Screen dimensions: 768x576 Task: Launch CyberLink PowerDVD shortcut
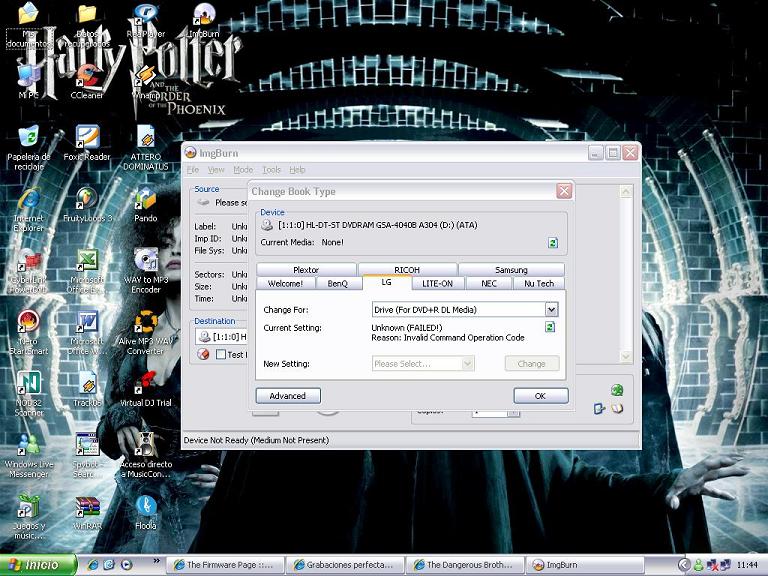coord(28,271)
